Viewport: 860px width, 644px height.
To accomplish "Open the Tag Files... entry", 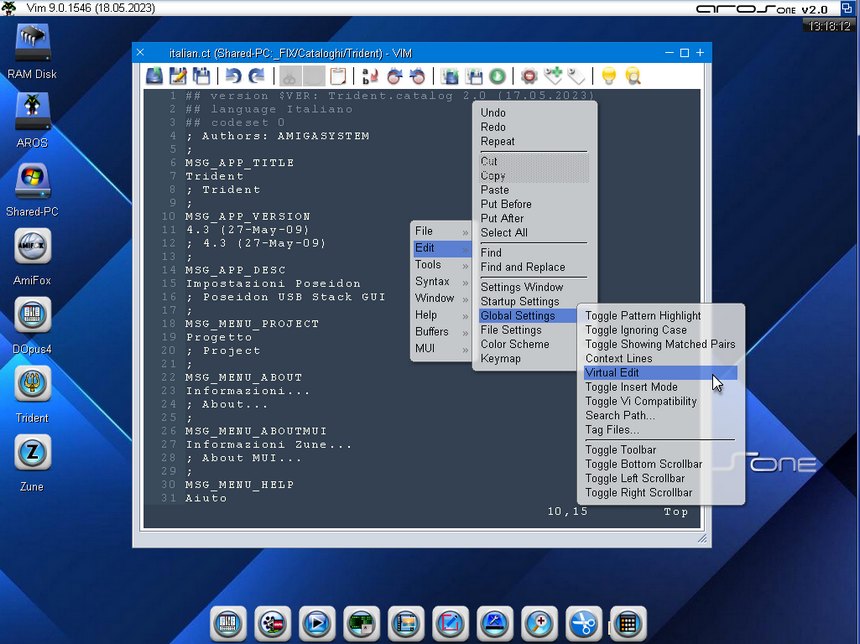I will [x=612, y=430].
